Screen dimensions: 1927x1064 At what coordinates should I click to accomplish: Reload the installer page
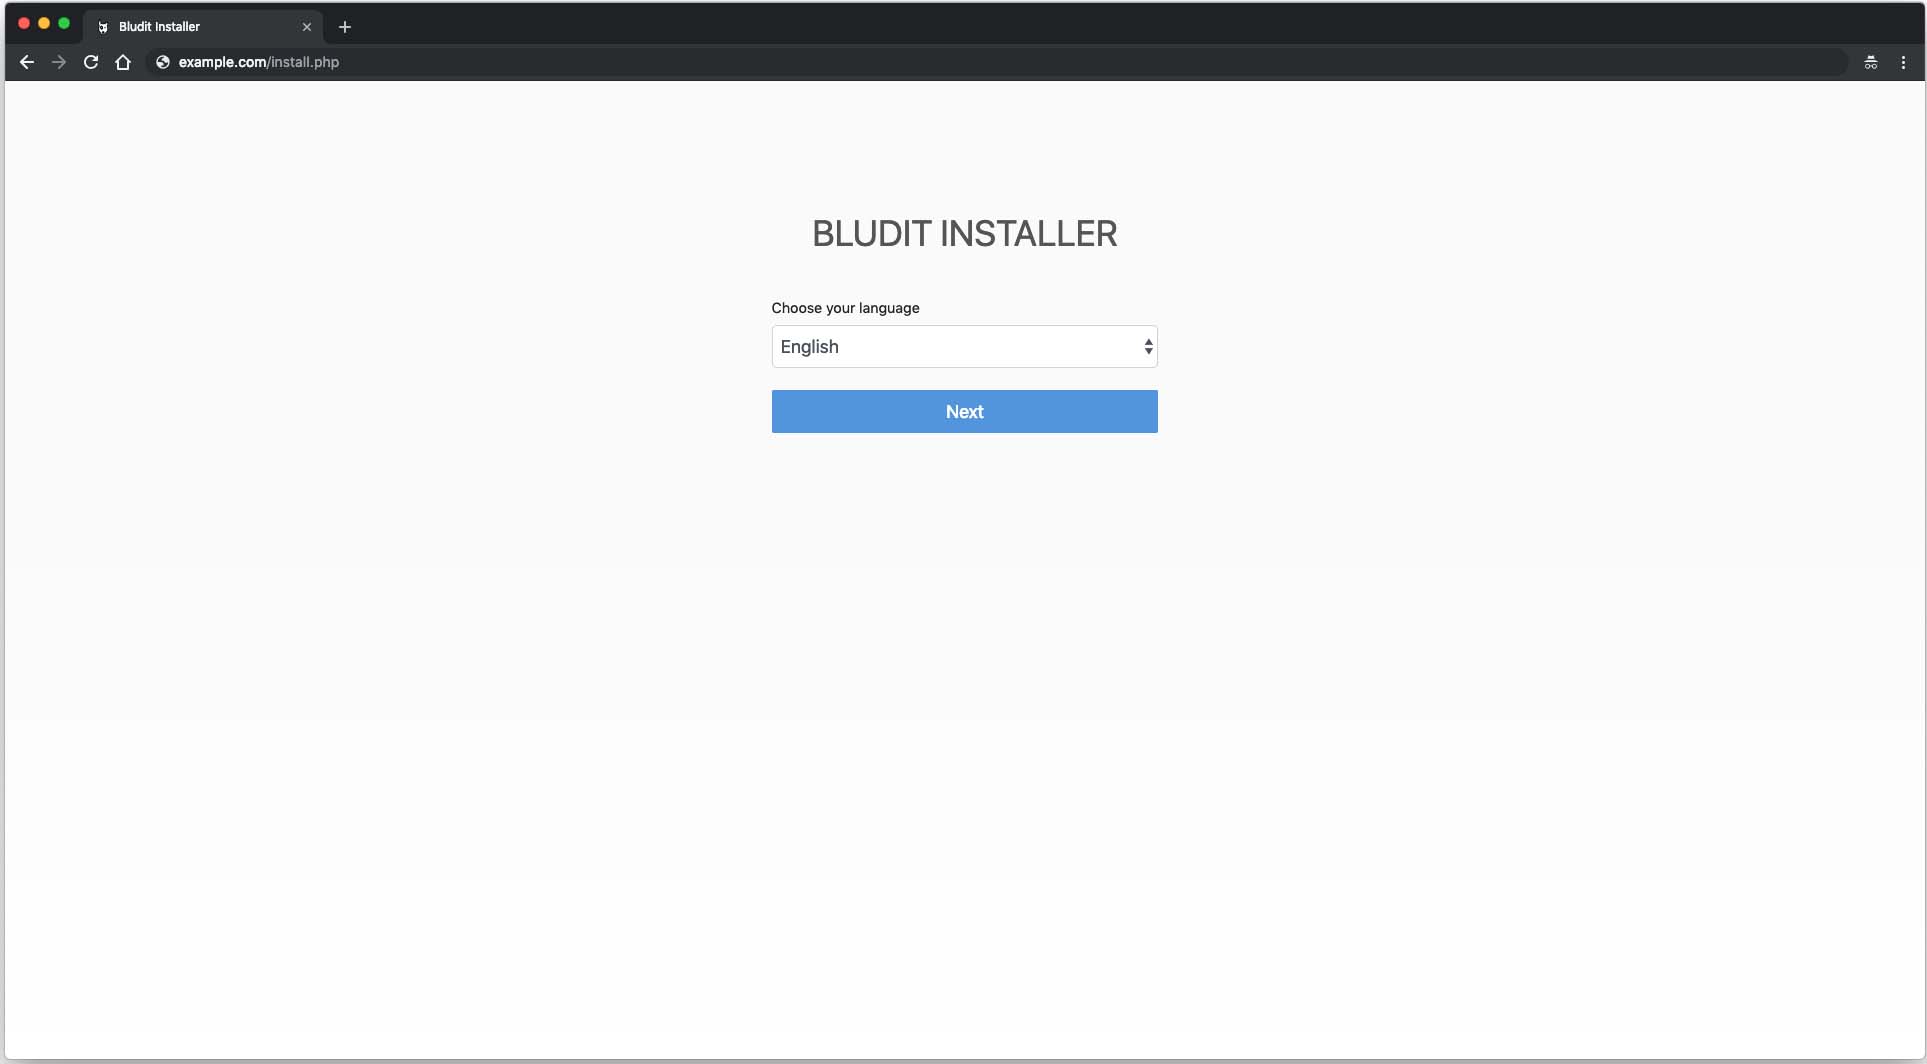(91, 62)
